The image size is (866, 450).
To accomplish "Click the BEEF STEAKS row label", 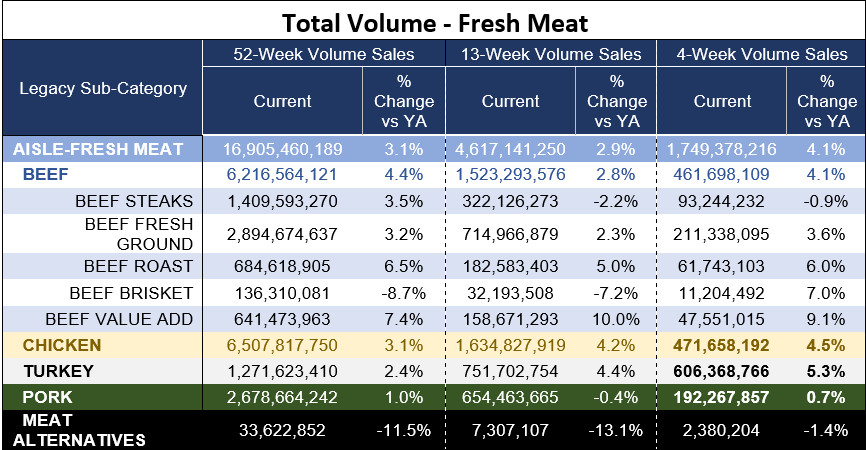I will (134, 201).
